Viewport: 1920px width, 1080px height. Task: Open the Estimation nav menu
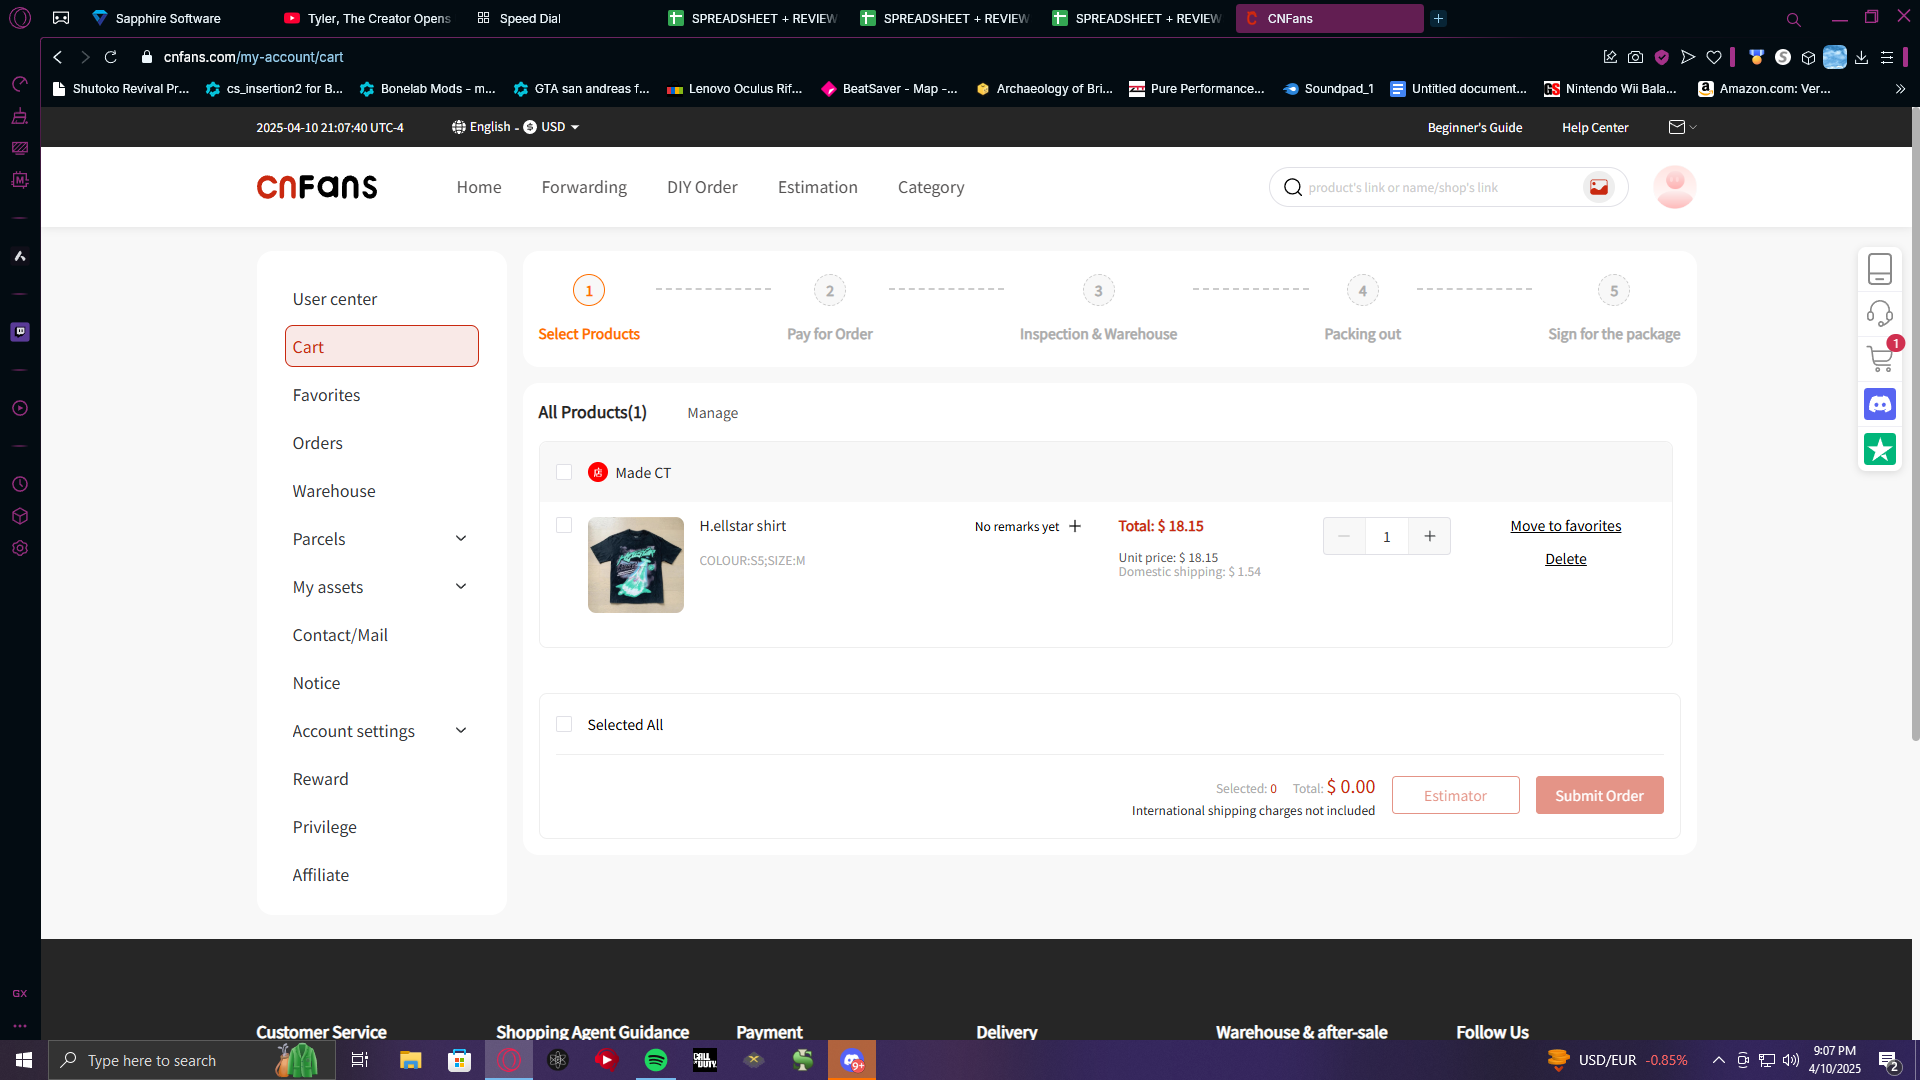pyautogui.click(x=817, y=187)
